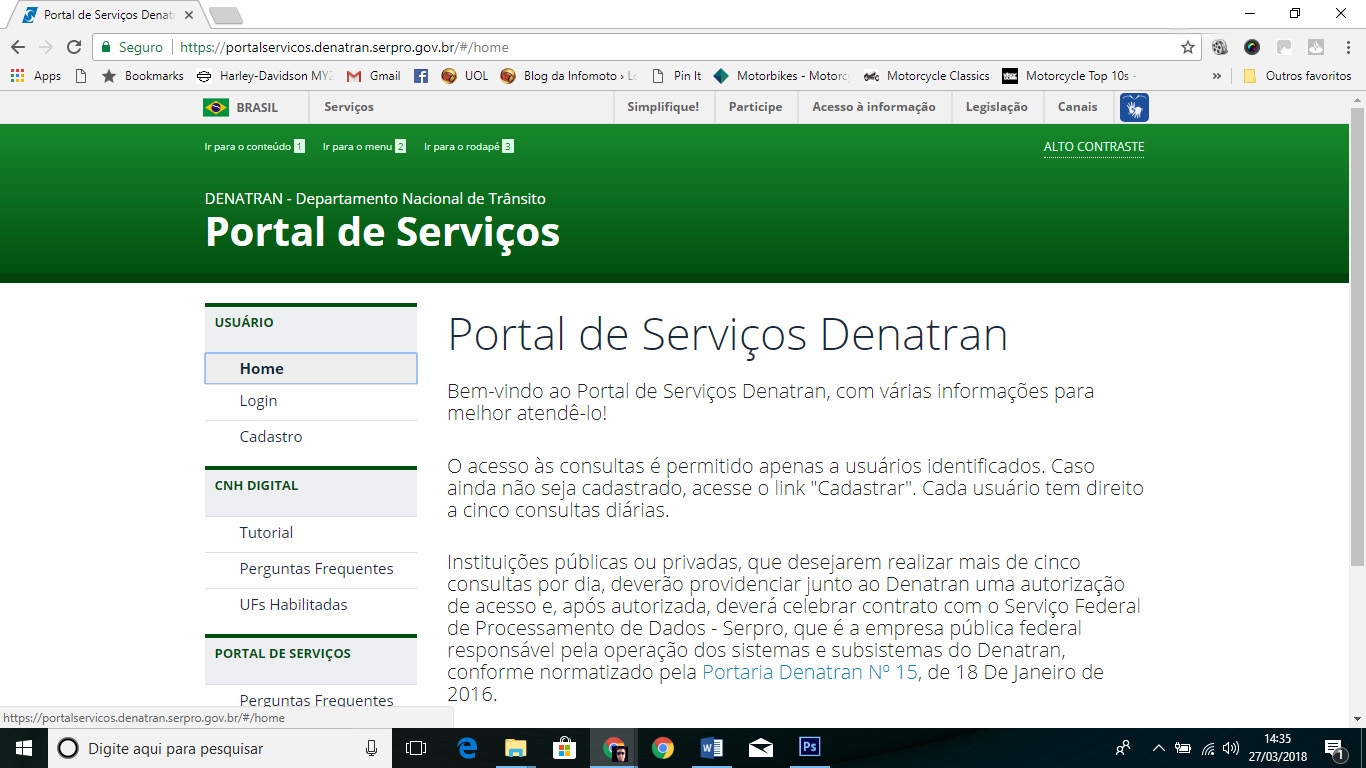The image size is (1366, 768).
Task: Click the Libras accessibility hand icon in header
Action: 1133,107
